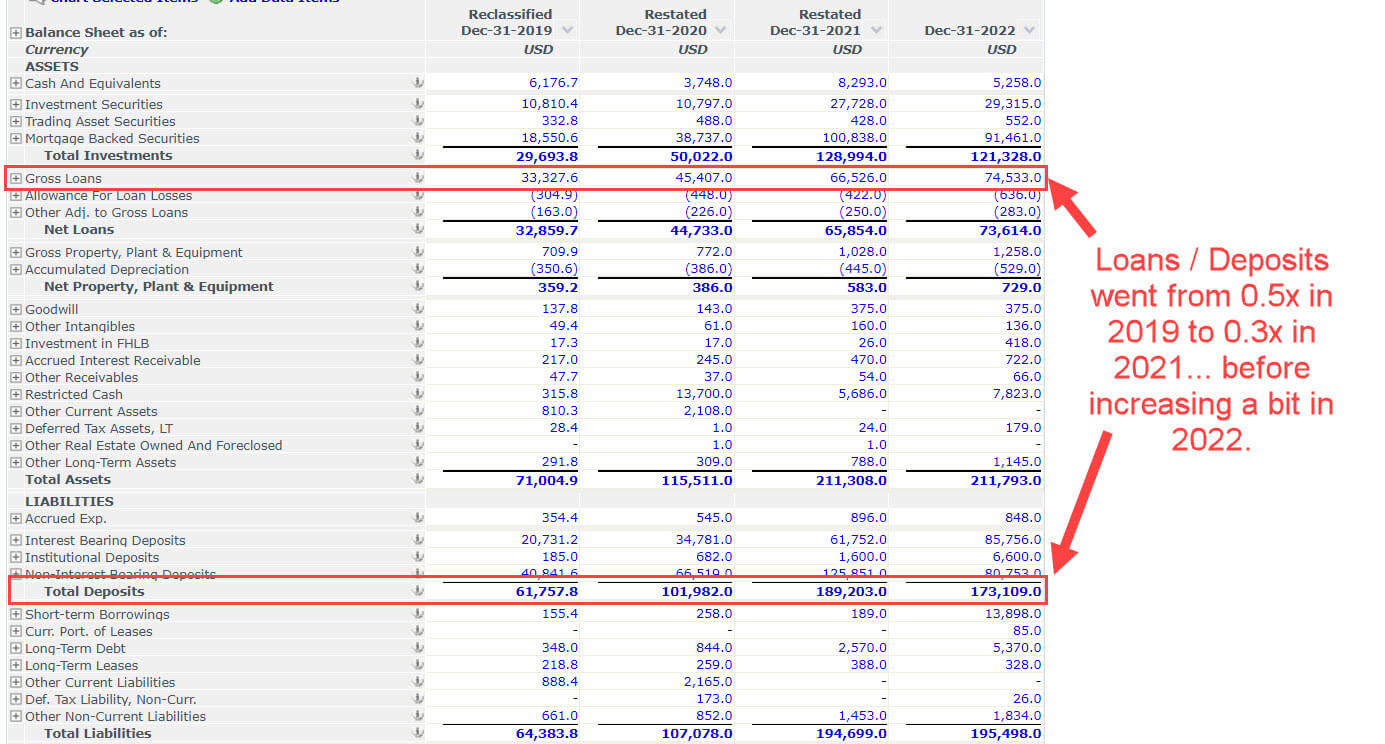
Task: Click chart icon in Mortgage Backed Securities row
Action: (x=418, y=138)
